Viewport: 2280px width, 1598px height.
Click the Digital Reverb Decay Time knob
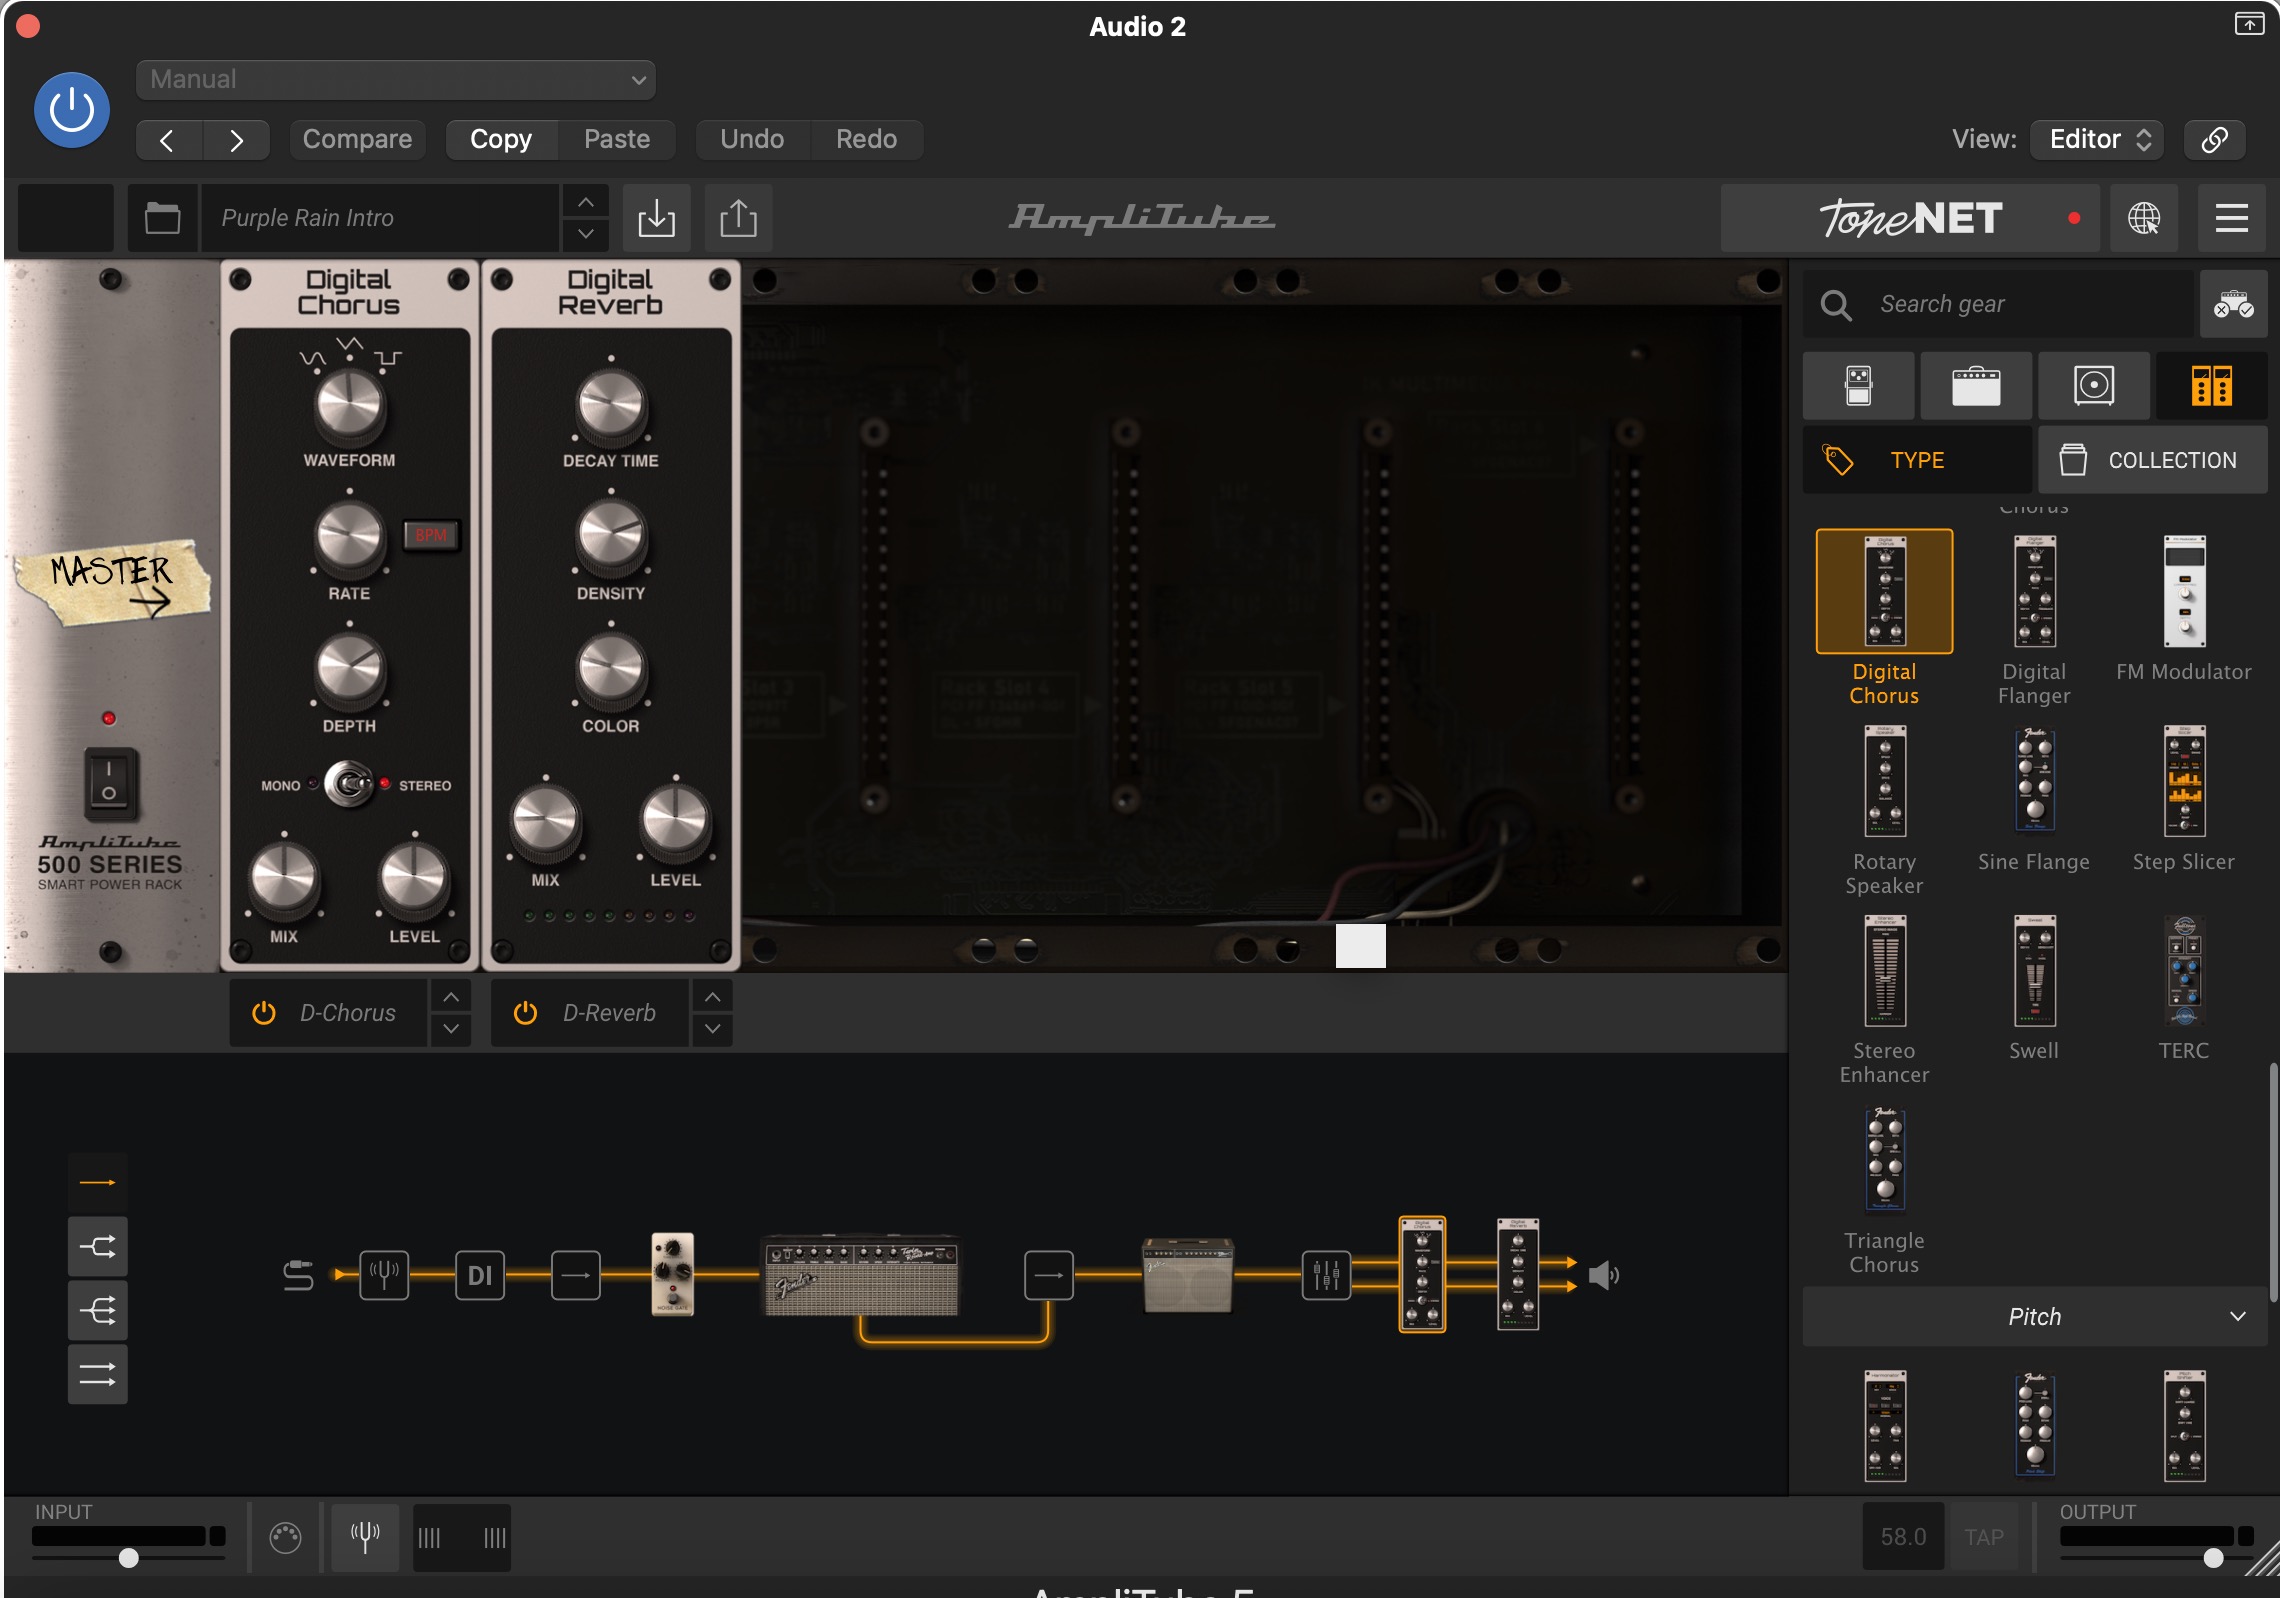pos(611,405)
